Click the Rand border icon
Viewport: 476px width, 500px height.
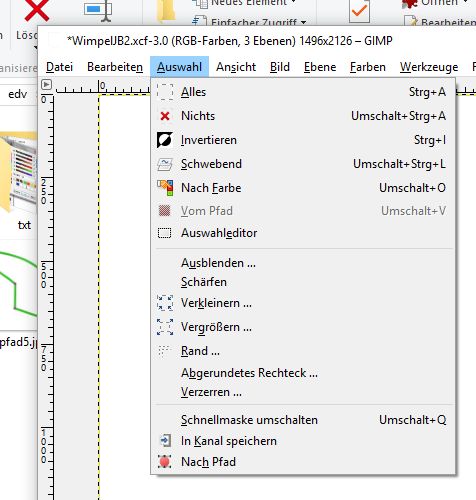click(164, 351)
